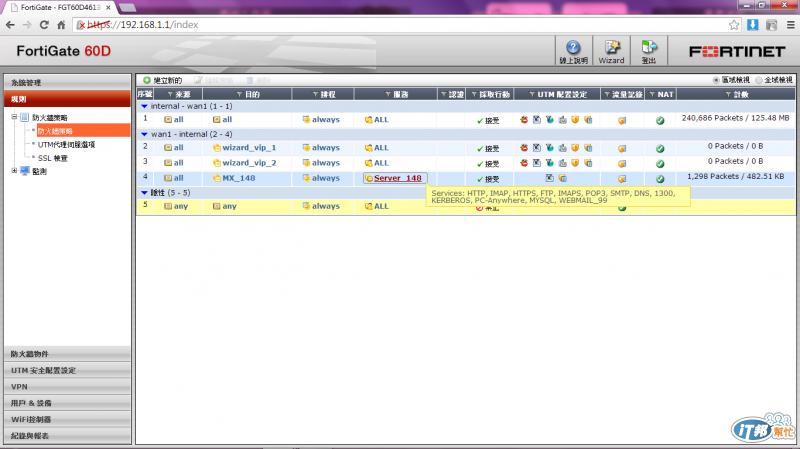800x449 pixels.
Task: Click third UTM globe icon in policy 1
Action: coord(549,120)
